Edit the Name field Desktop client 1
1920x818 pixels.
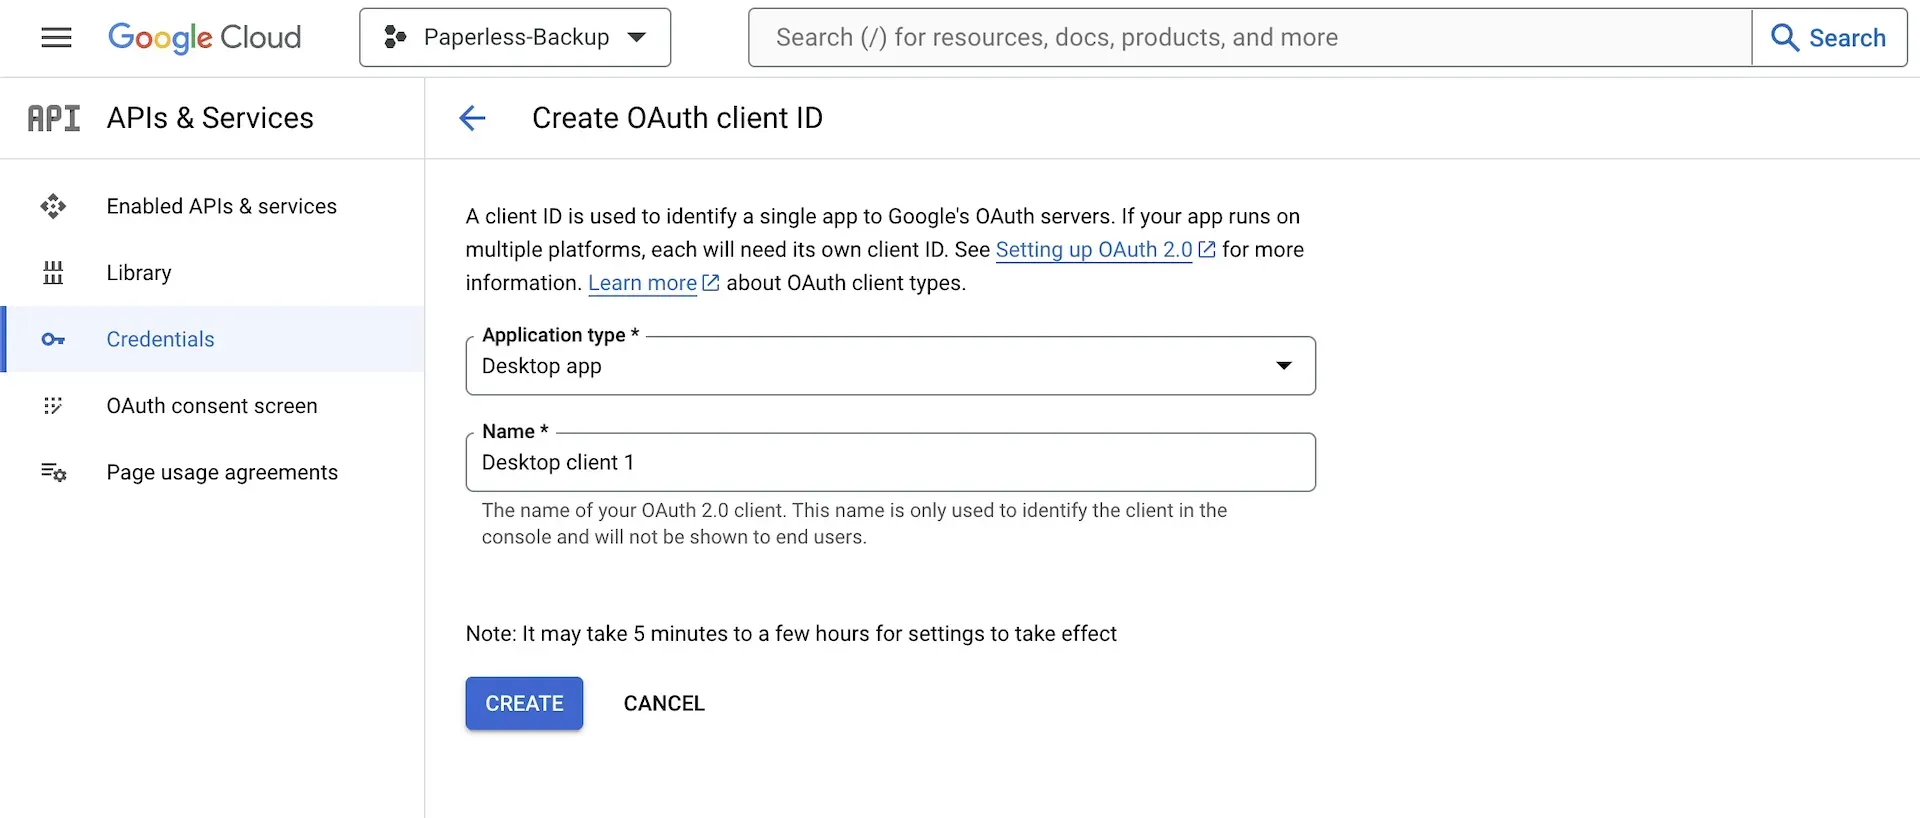pyautogui.click(x=890, y=462)
